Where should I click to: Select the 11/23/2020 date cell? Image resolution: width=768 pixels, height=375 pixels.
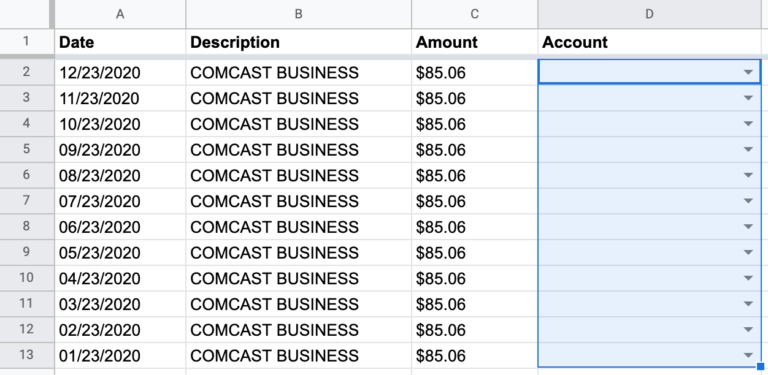(120, 98)
